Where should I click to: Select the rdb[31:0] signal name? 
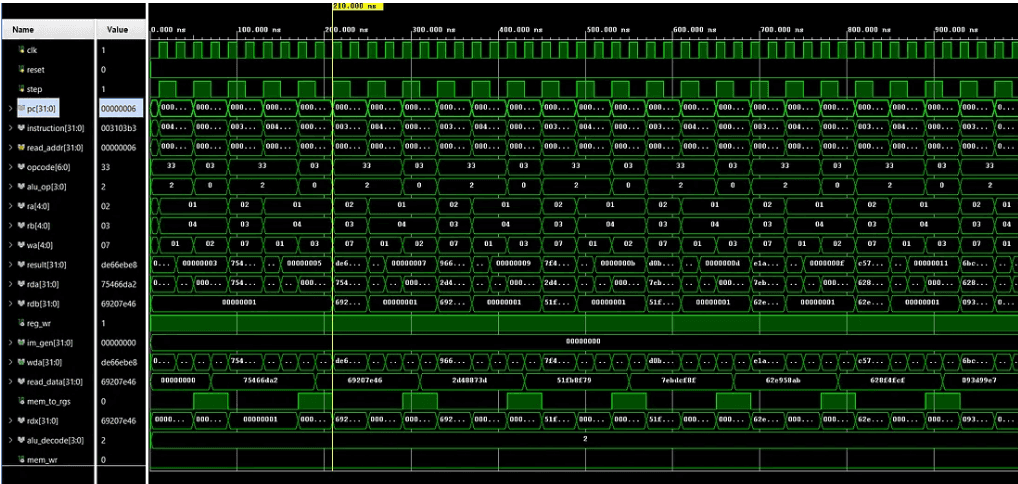click(45, 303)
